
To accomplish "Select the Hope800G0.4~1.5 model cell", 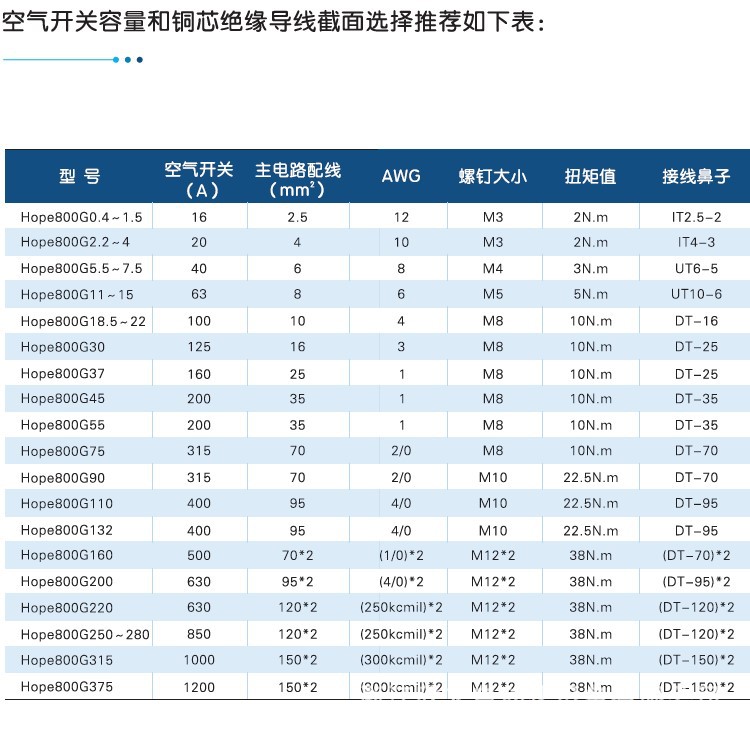I will pyautogui.click(x=81, y=216).
